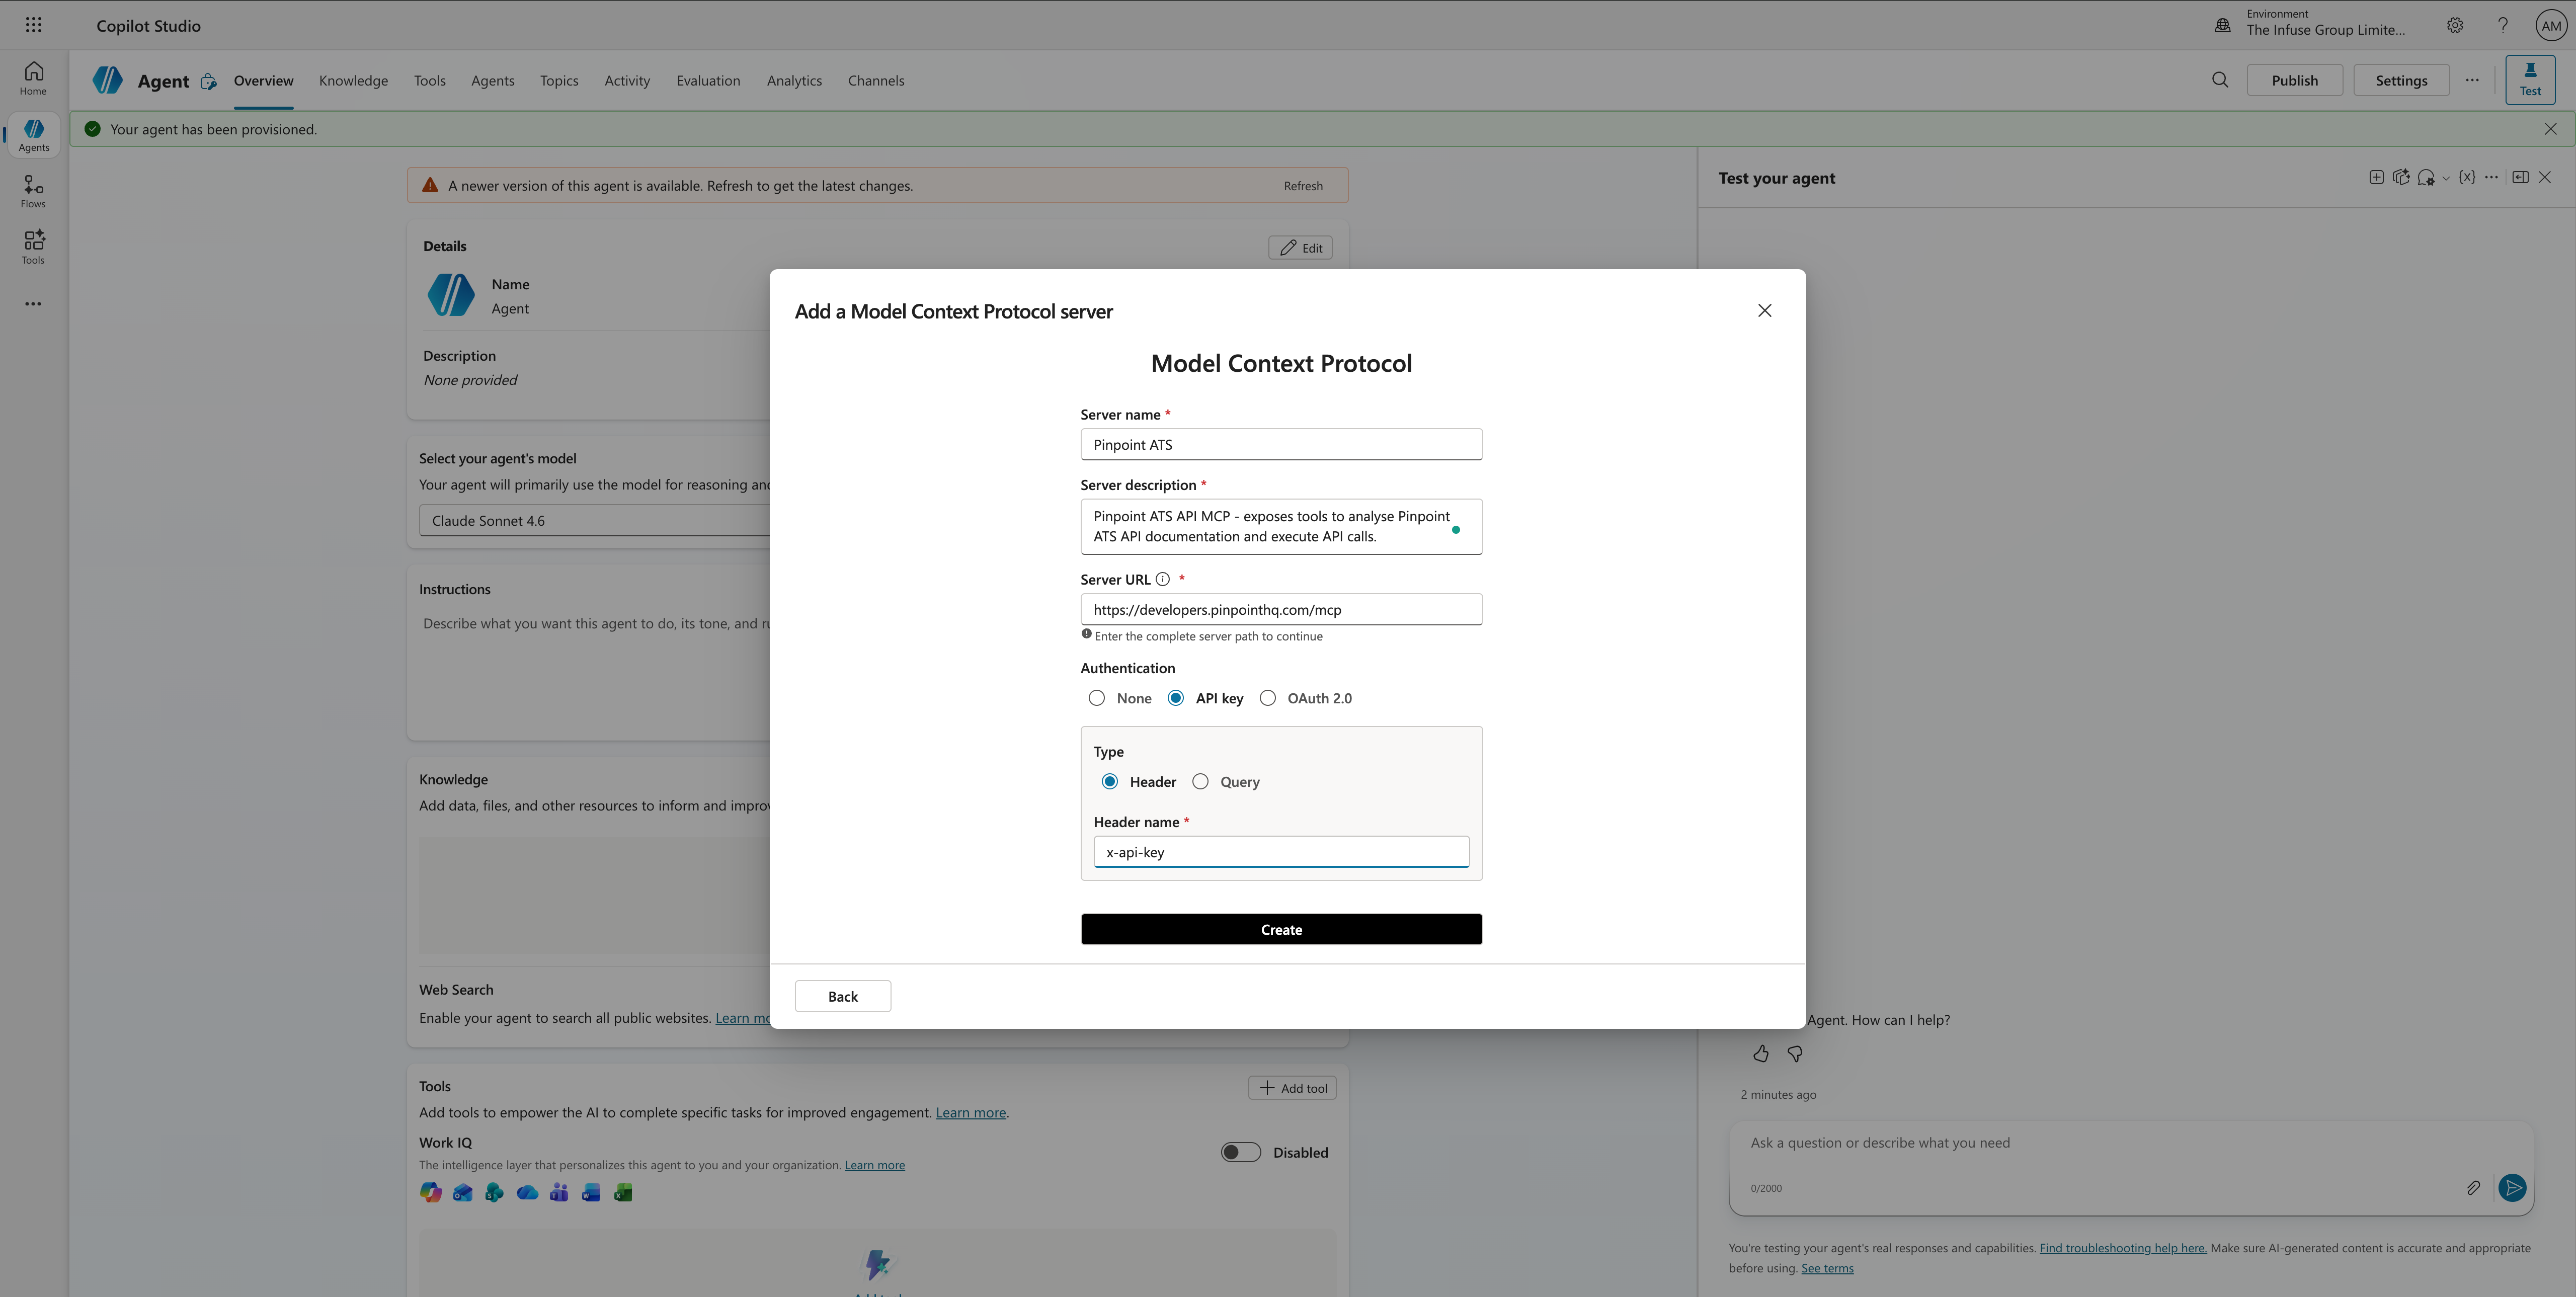Close the Add MCP server dialog

pyautogui.click(x=1764, y=310)
